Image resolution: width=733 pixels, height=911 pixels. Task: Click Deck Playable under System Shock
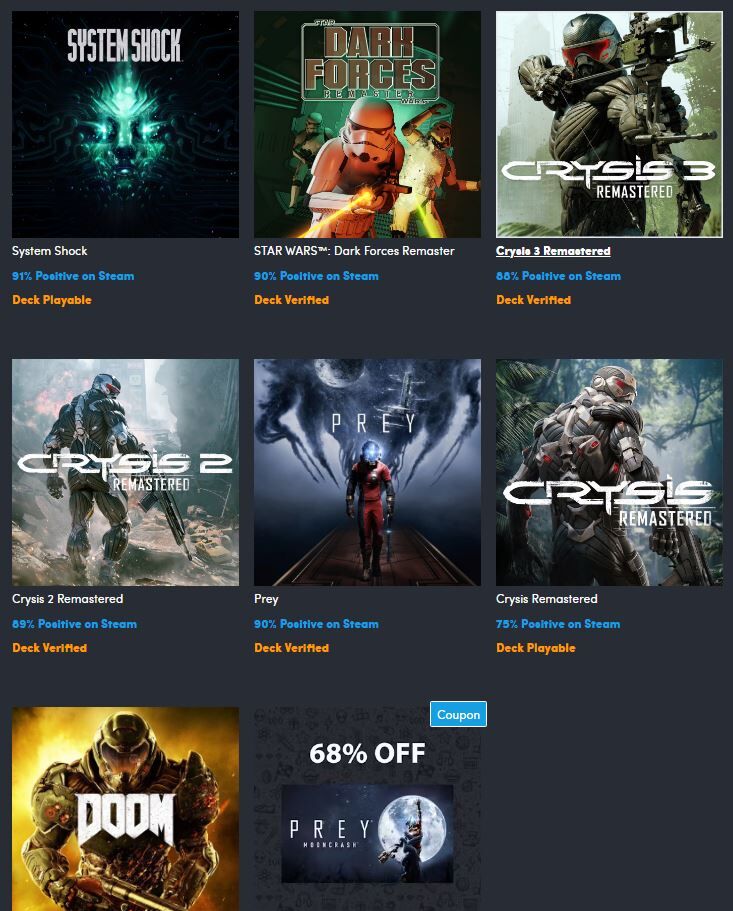52,300
